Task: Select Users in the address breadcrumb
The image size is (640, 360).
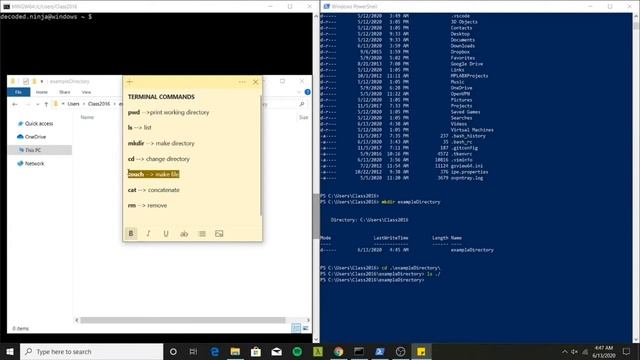Action: [73, 104]
